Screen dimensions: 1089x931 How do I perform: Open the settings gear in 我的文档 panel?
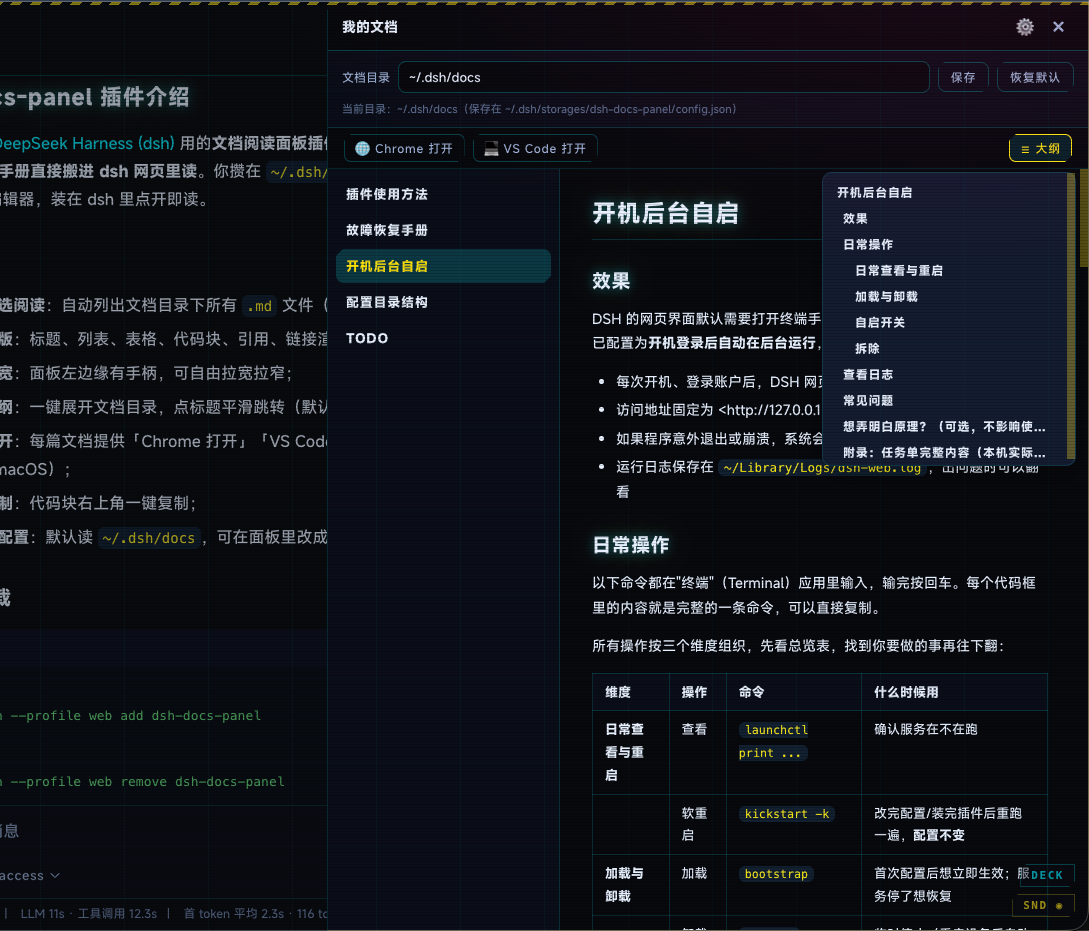1024,27
